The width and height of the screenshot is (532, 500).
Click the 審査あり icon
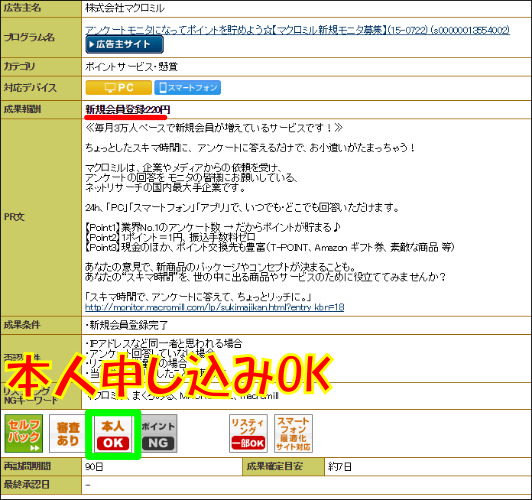point(68,434)
